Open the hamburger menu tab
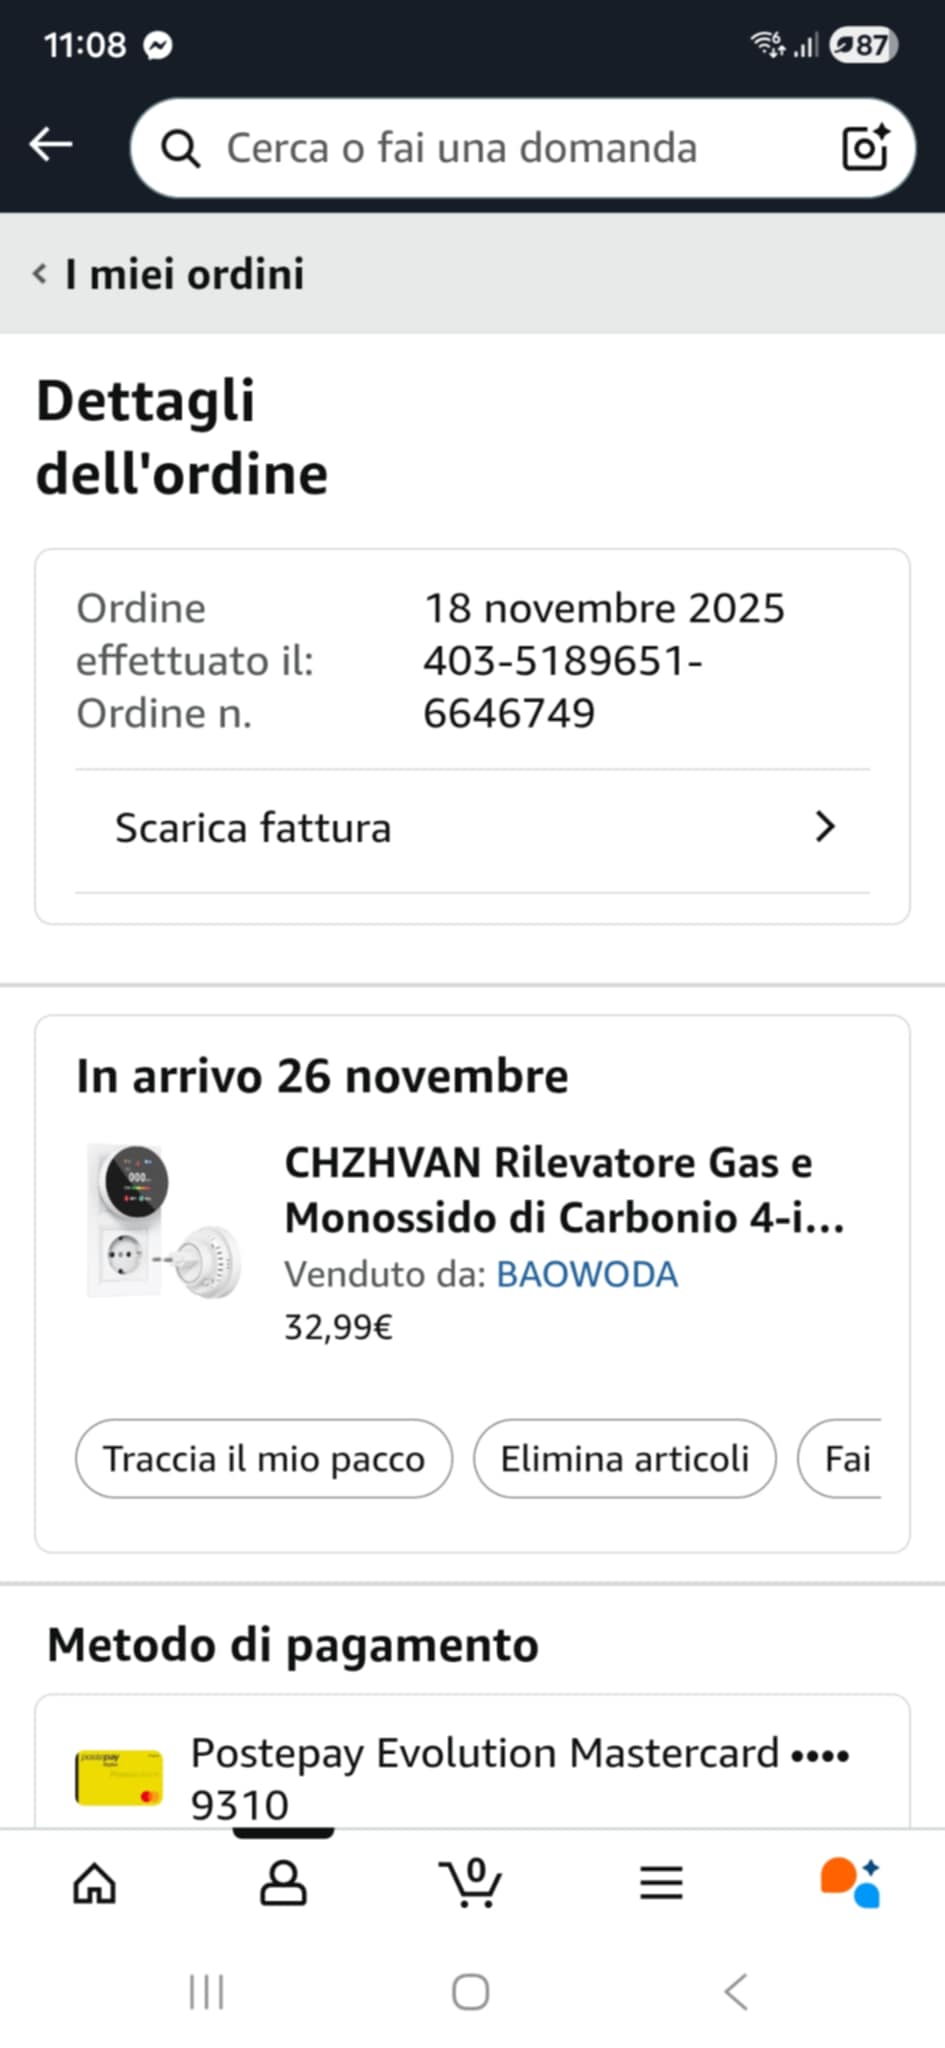This screenshot has width=945, height=2048. point(661,1884)
